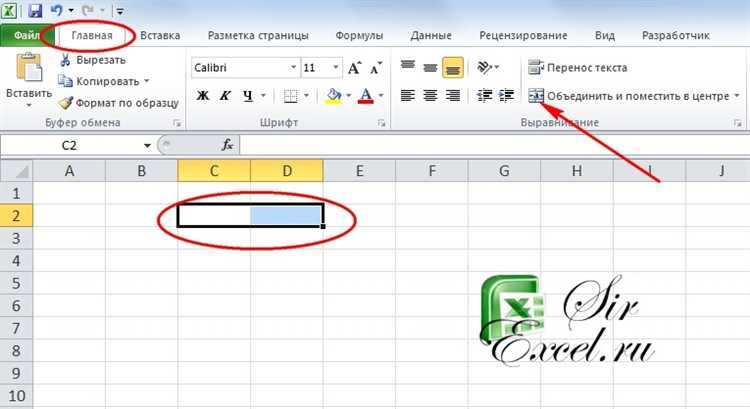Open dropdown next to Объединить и поместить в центре
The width and height of the screenshot is (750, 409).
pos(737,96)
